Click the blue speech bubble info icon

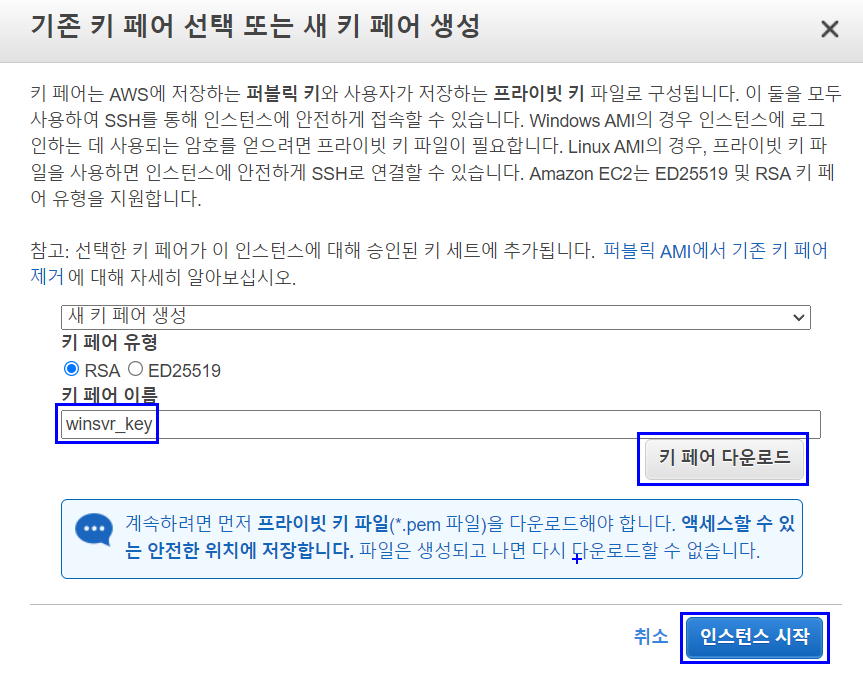pos(94,529)
